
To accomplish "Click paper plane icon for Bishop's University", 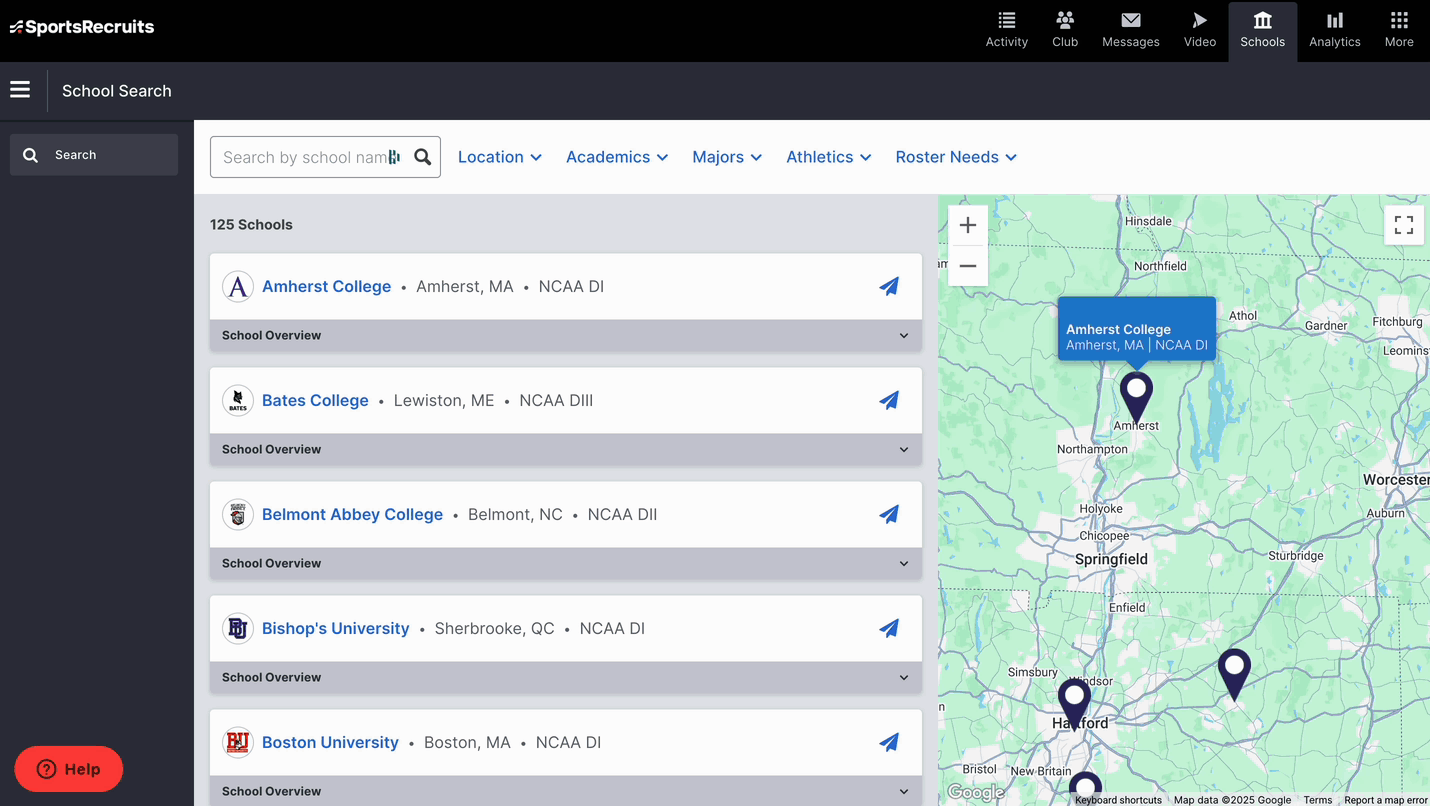I will point(889,628).
